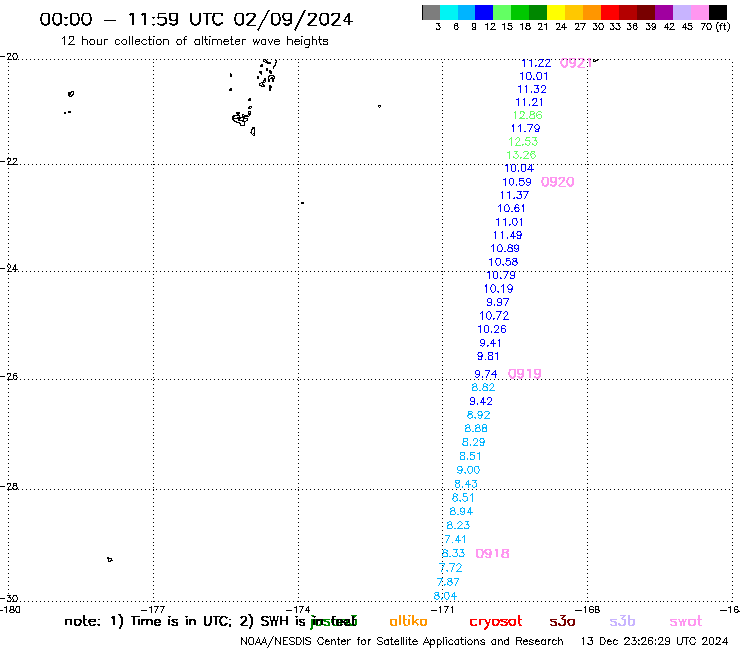Screen dimensions: 740x650
Task: Click the green value 12.53
Action: tap(523, 142)
